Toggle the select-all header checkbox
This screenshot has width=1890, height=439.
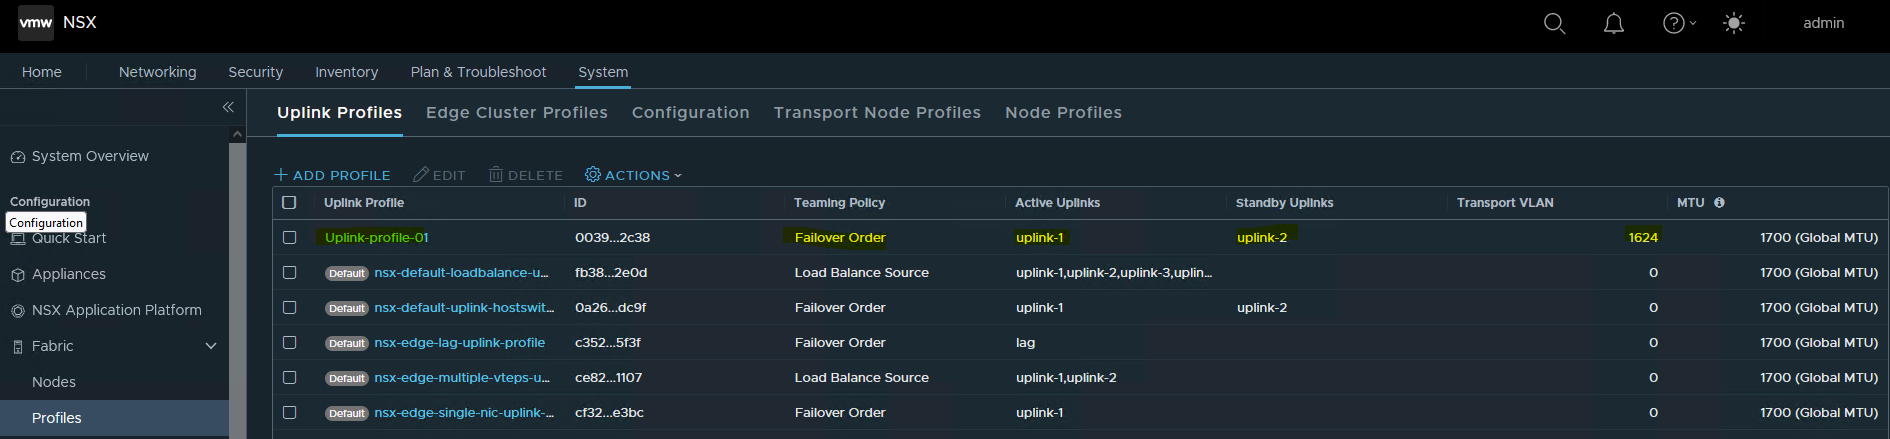tap(289, 202)
